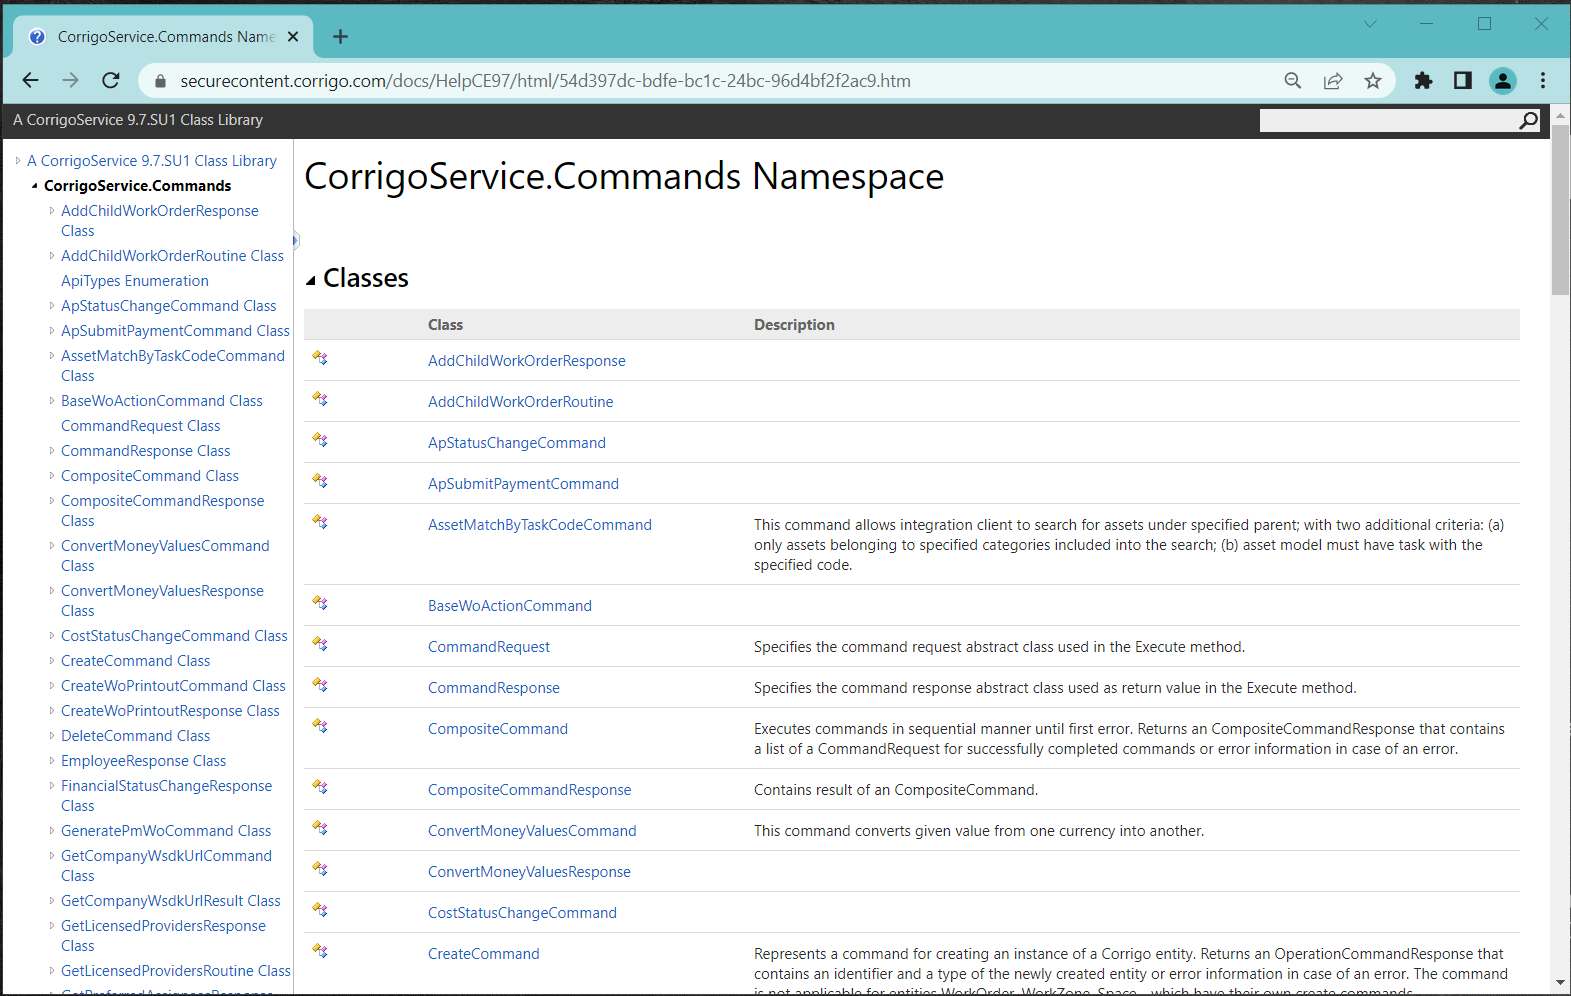Click the class icon beside ApSubmitPaymentCommand row

point(320,481)
